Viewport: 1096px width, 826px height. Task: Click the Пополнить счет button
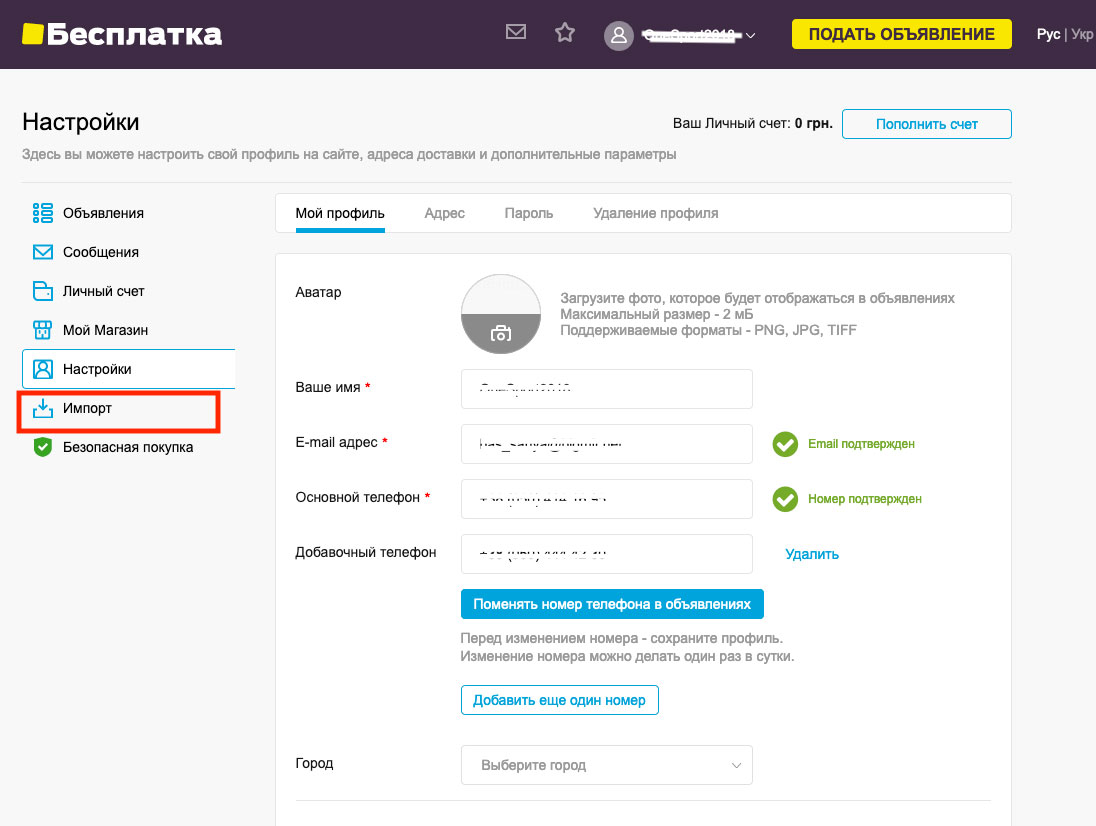click(x=926, y=124)
